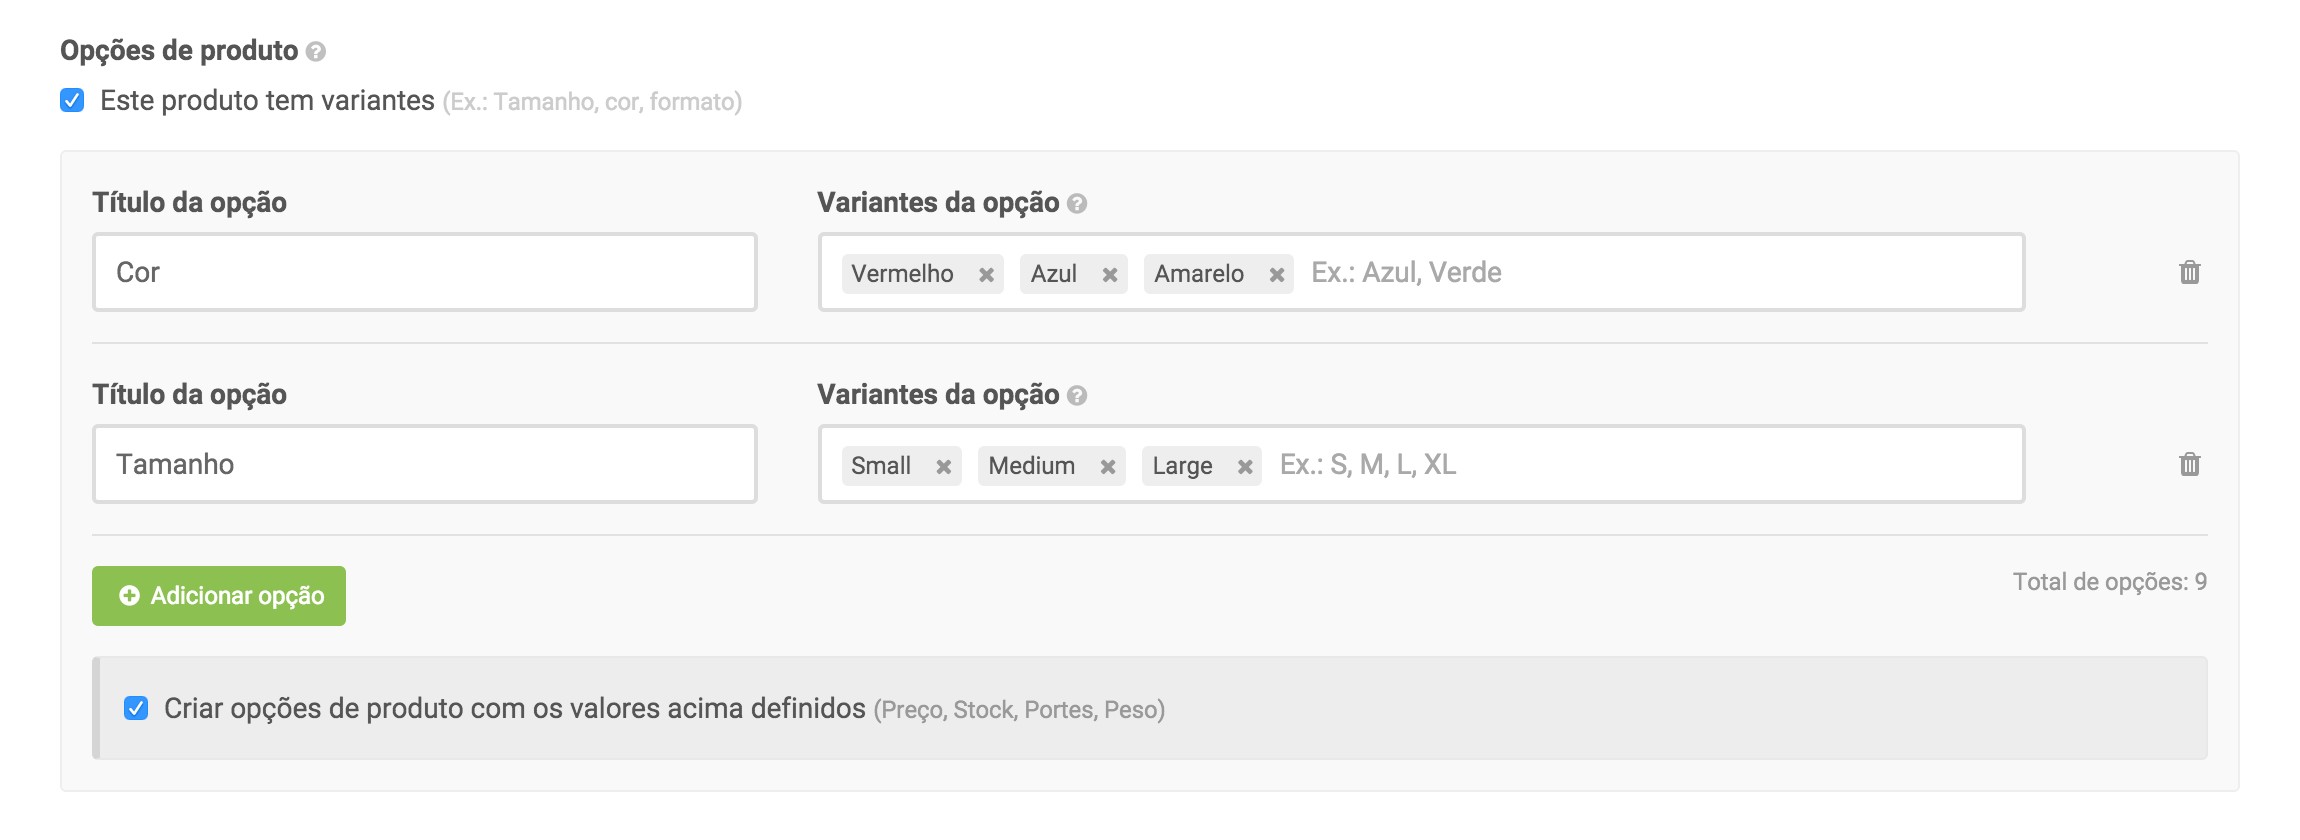Edit the Cor option title field

pos(424,272)
